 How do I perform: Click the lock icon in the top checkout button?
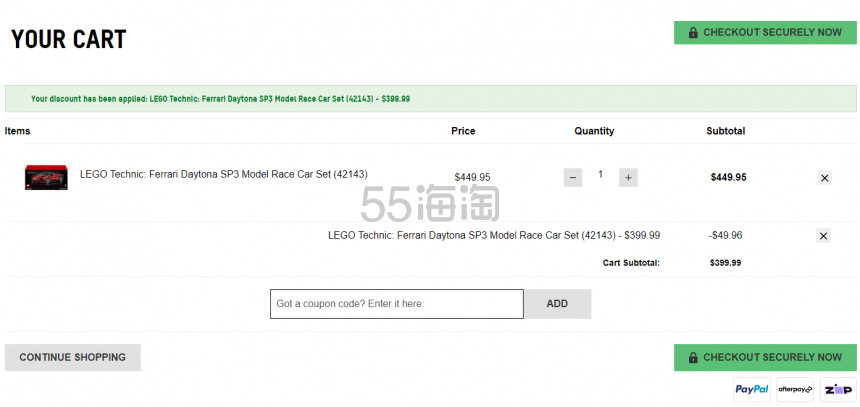[693, 33]
